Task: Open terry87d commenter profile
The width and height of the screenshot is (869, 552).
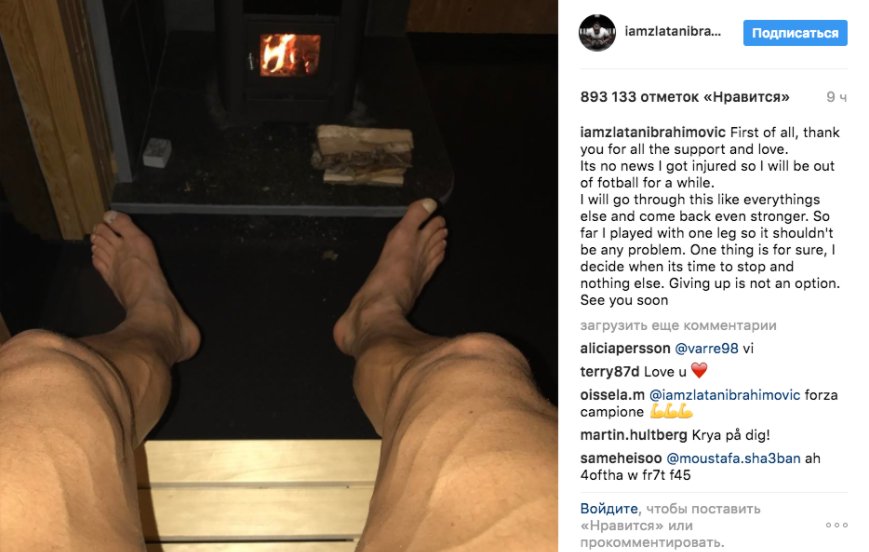Action: 610,371
